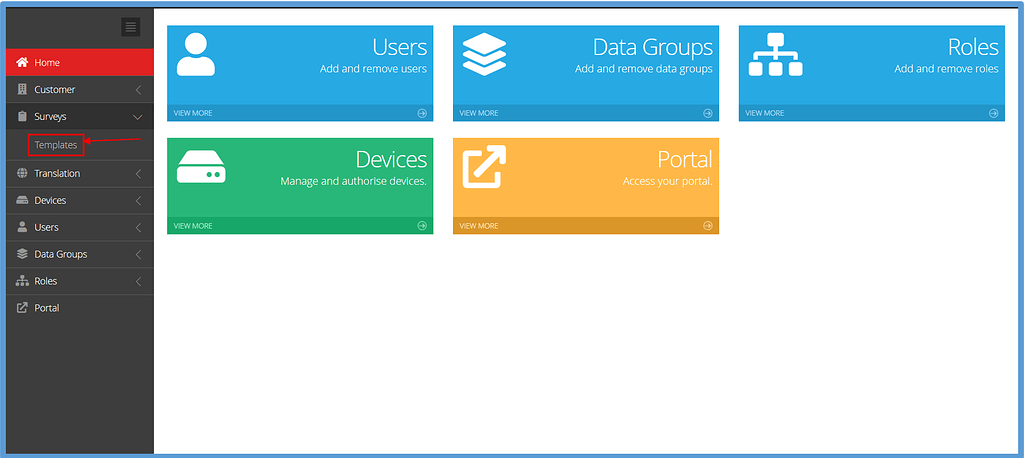Image resolution: width=1024 pixels, height=458 pixels.
Task: Click the Portal external link tile icon
Action: (484, 167)
